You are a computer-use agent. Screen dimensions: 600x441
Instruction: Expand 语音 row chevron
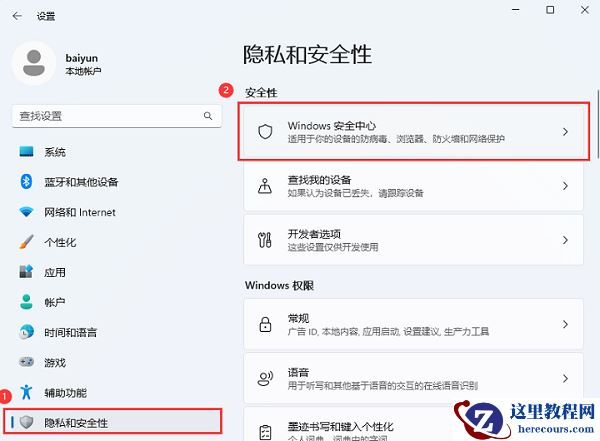(x=565, y=379)
